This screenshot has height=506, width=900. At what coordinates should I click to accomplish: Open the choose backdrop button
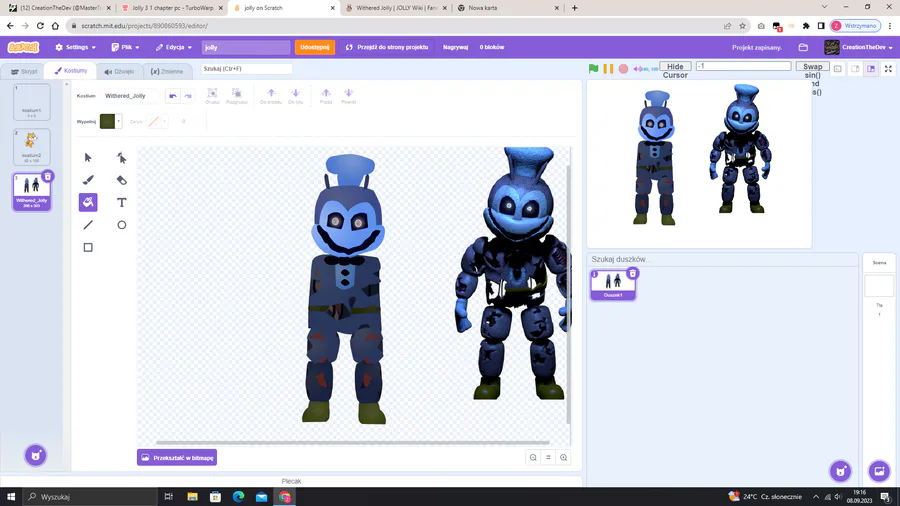[879, 472]
